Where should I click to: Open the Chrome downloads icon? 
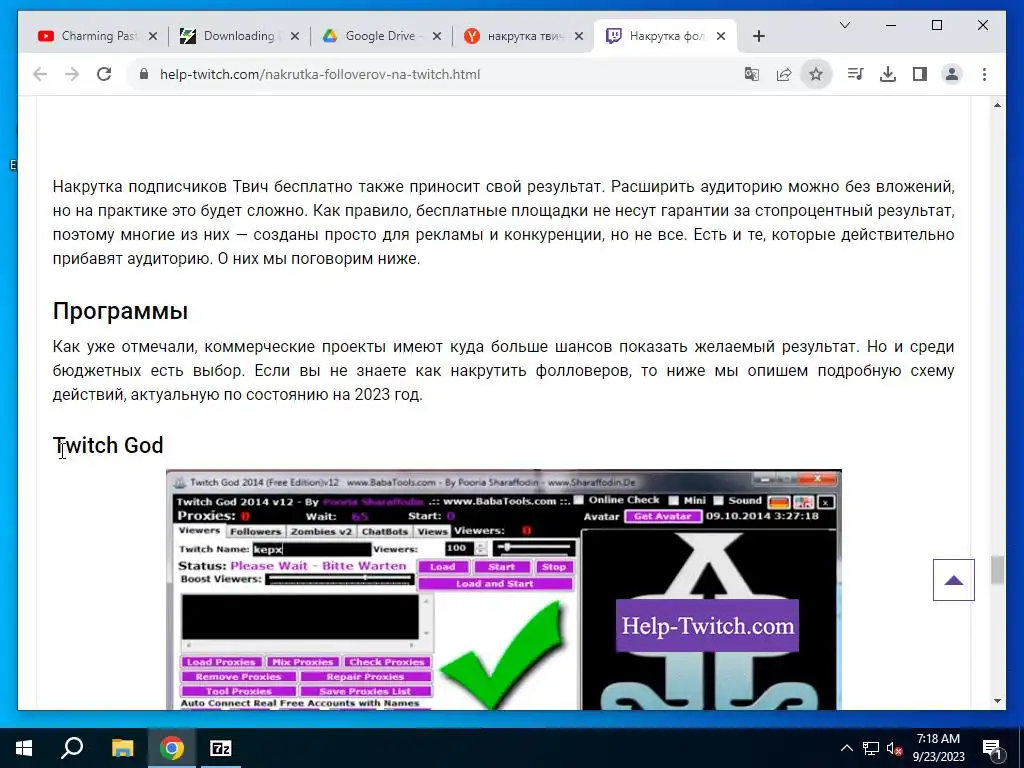[888, 74]
